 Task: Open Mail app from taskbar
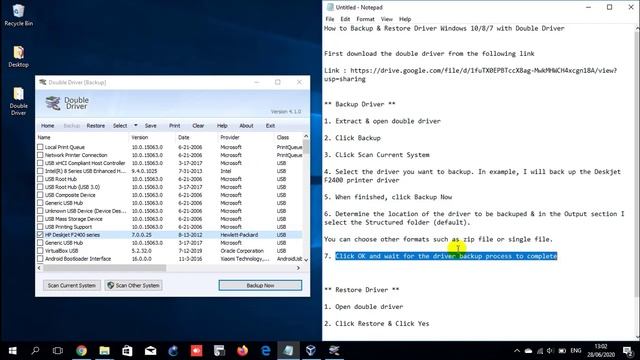point(151,351)
